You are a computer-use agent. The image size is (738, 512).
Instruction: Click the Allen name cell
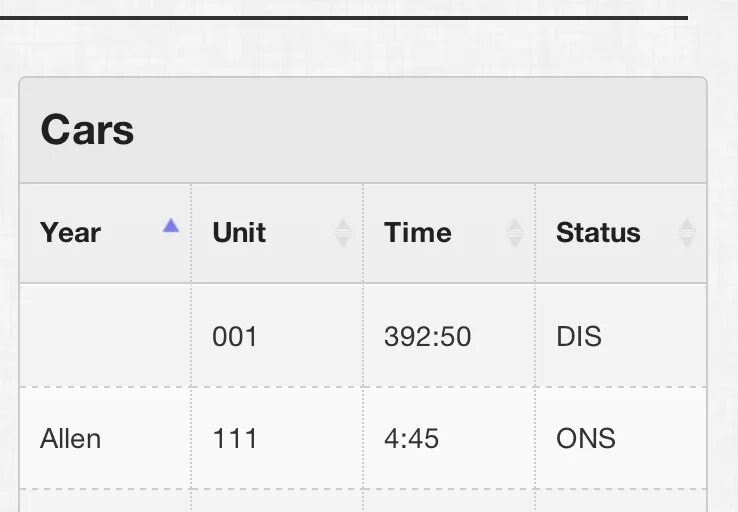(70, 438)
